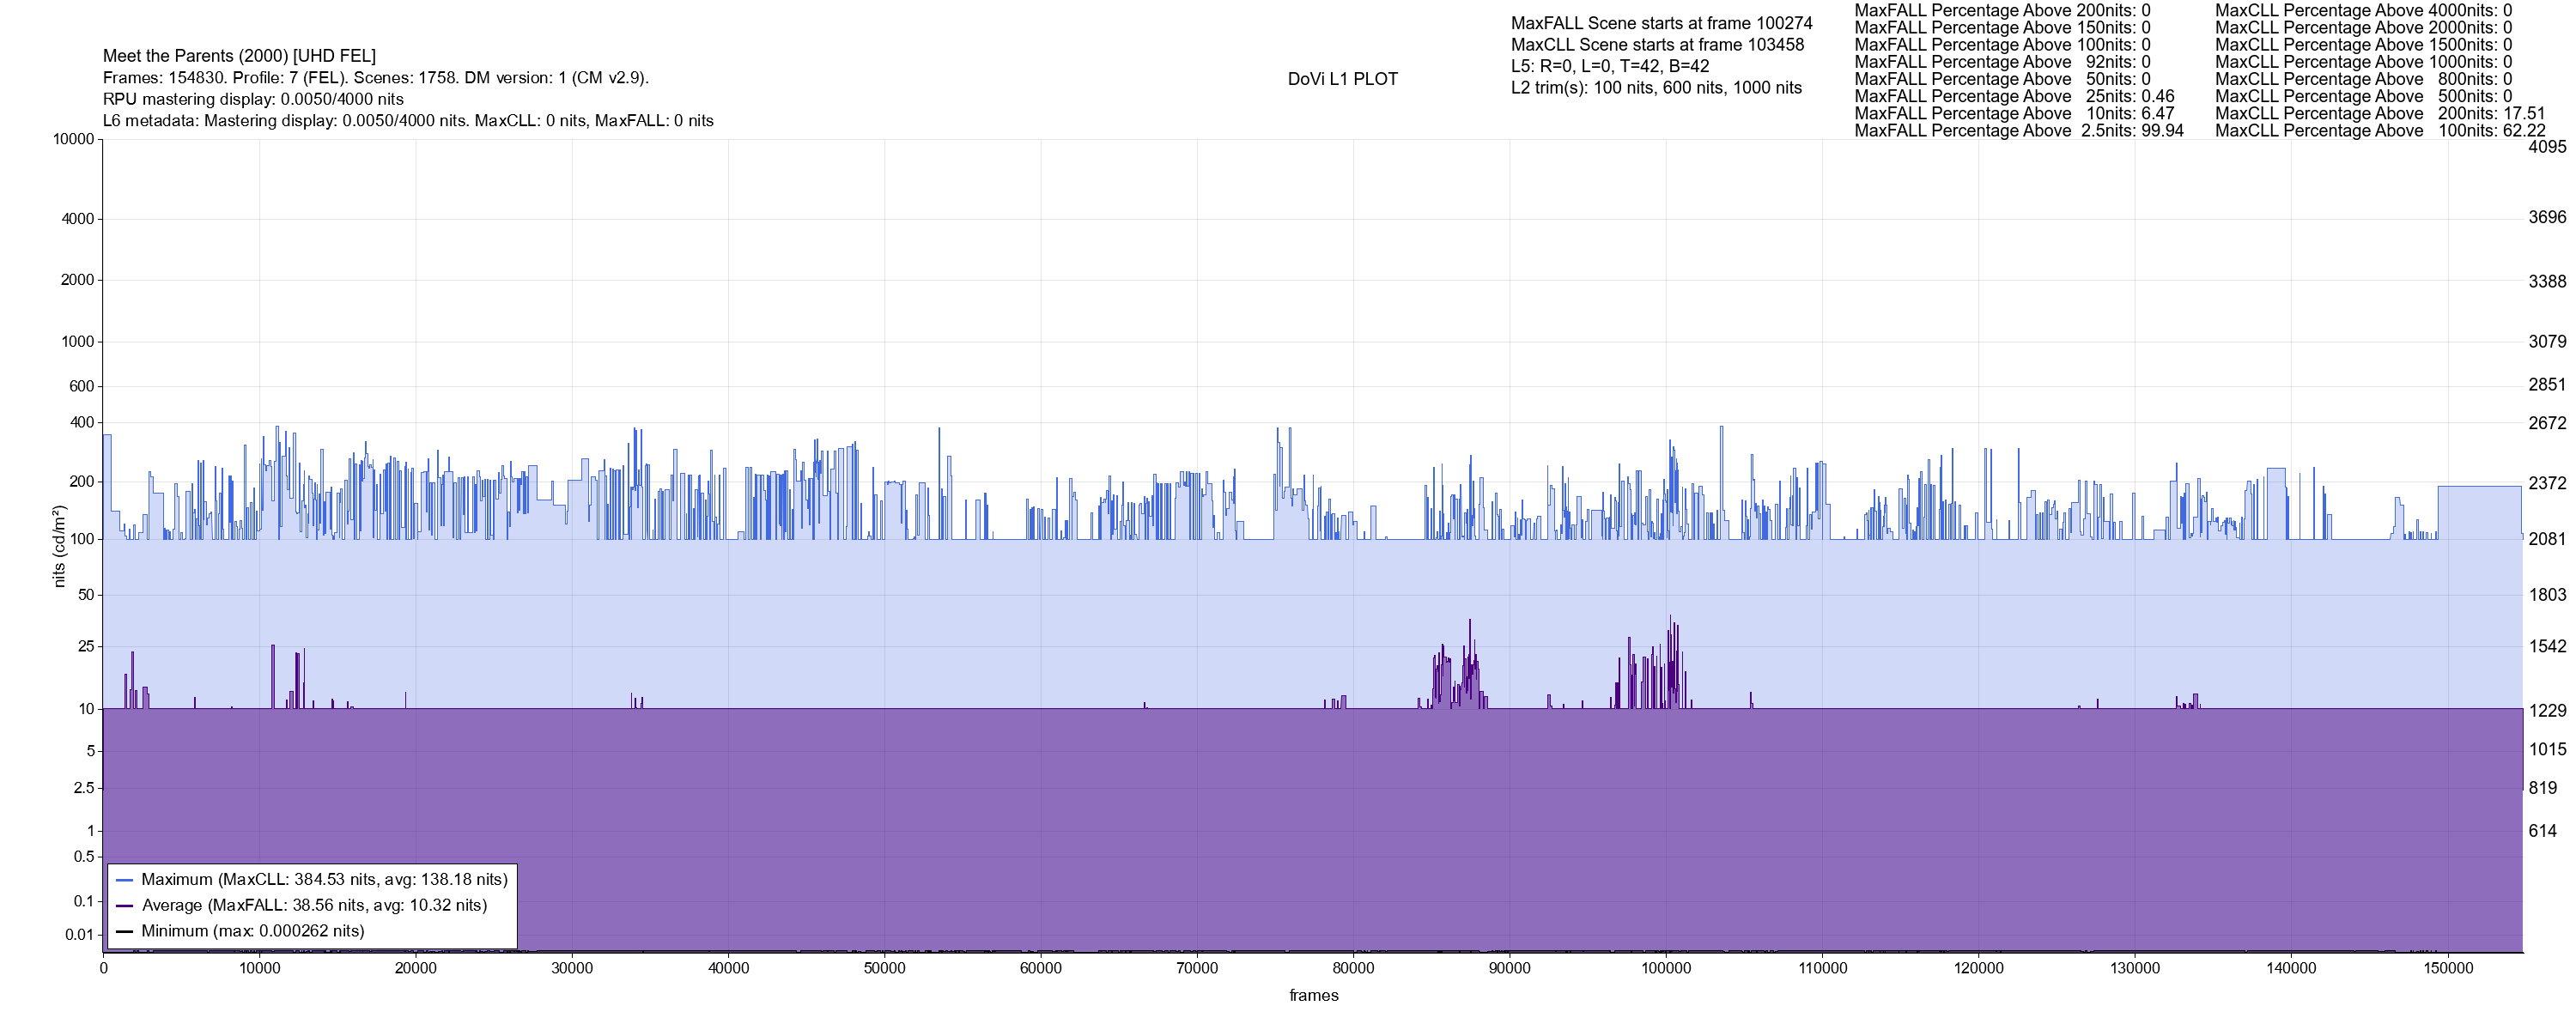Click the black Minimum legend line swatch
Screen dimensions: 2576x1030
point(125,932)
